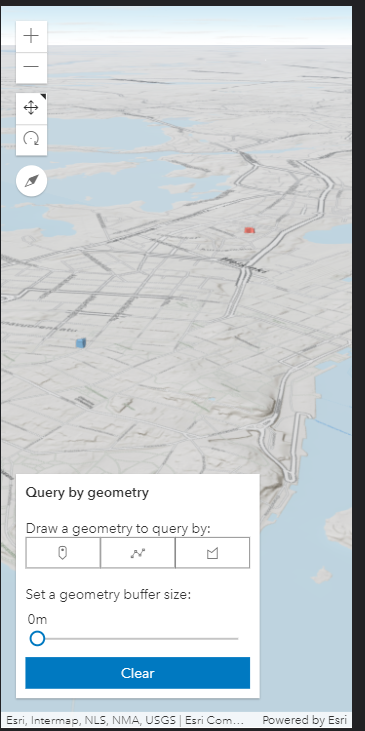Zoom out with the minus button
365x731 pixels.
tap(31, 67)
